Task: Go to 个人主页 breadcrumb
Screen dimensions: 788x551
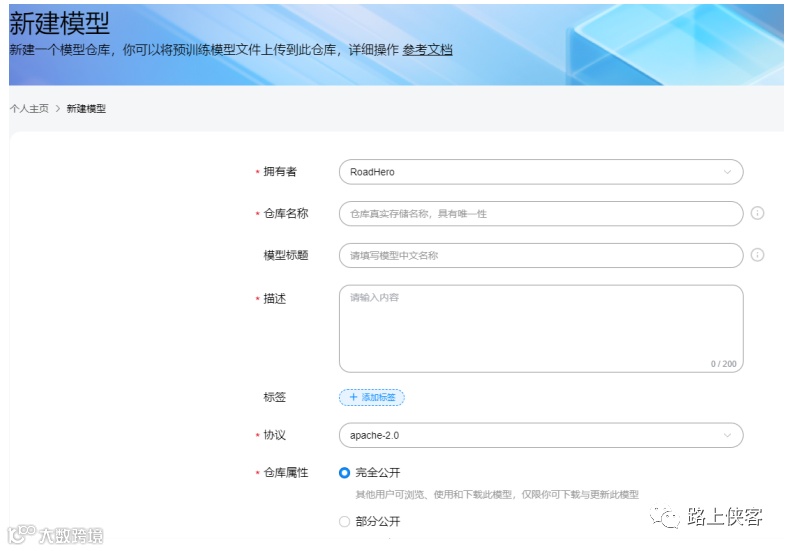Action: coord(29,109)
